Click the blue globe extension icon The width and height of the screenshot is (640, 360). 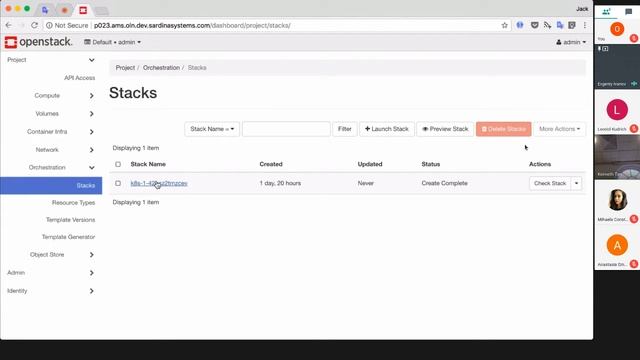tap(520, 25)
